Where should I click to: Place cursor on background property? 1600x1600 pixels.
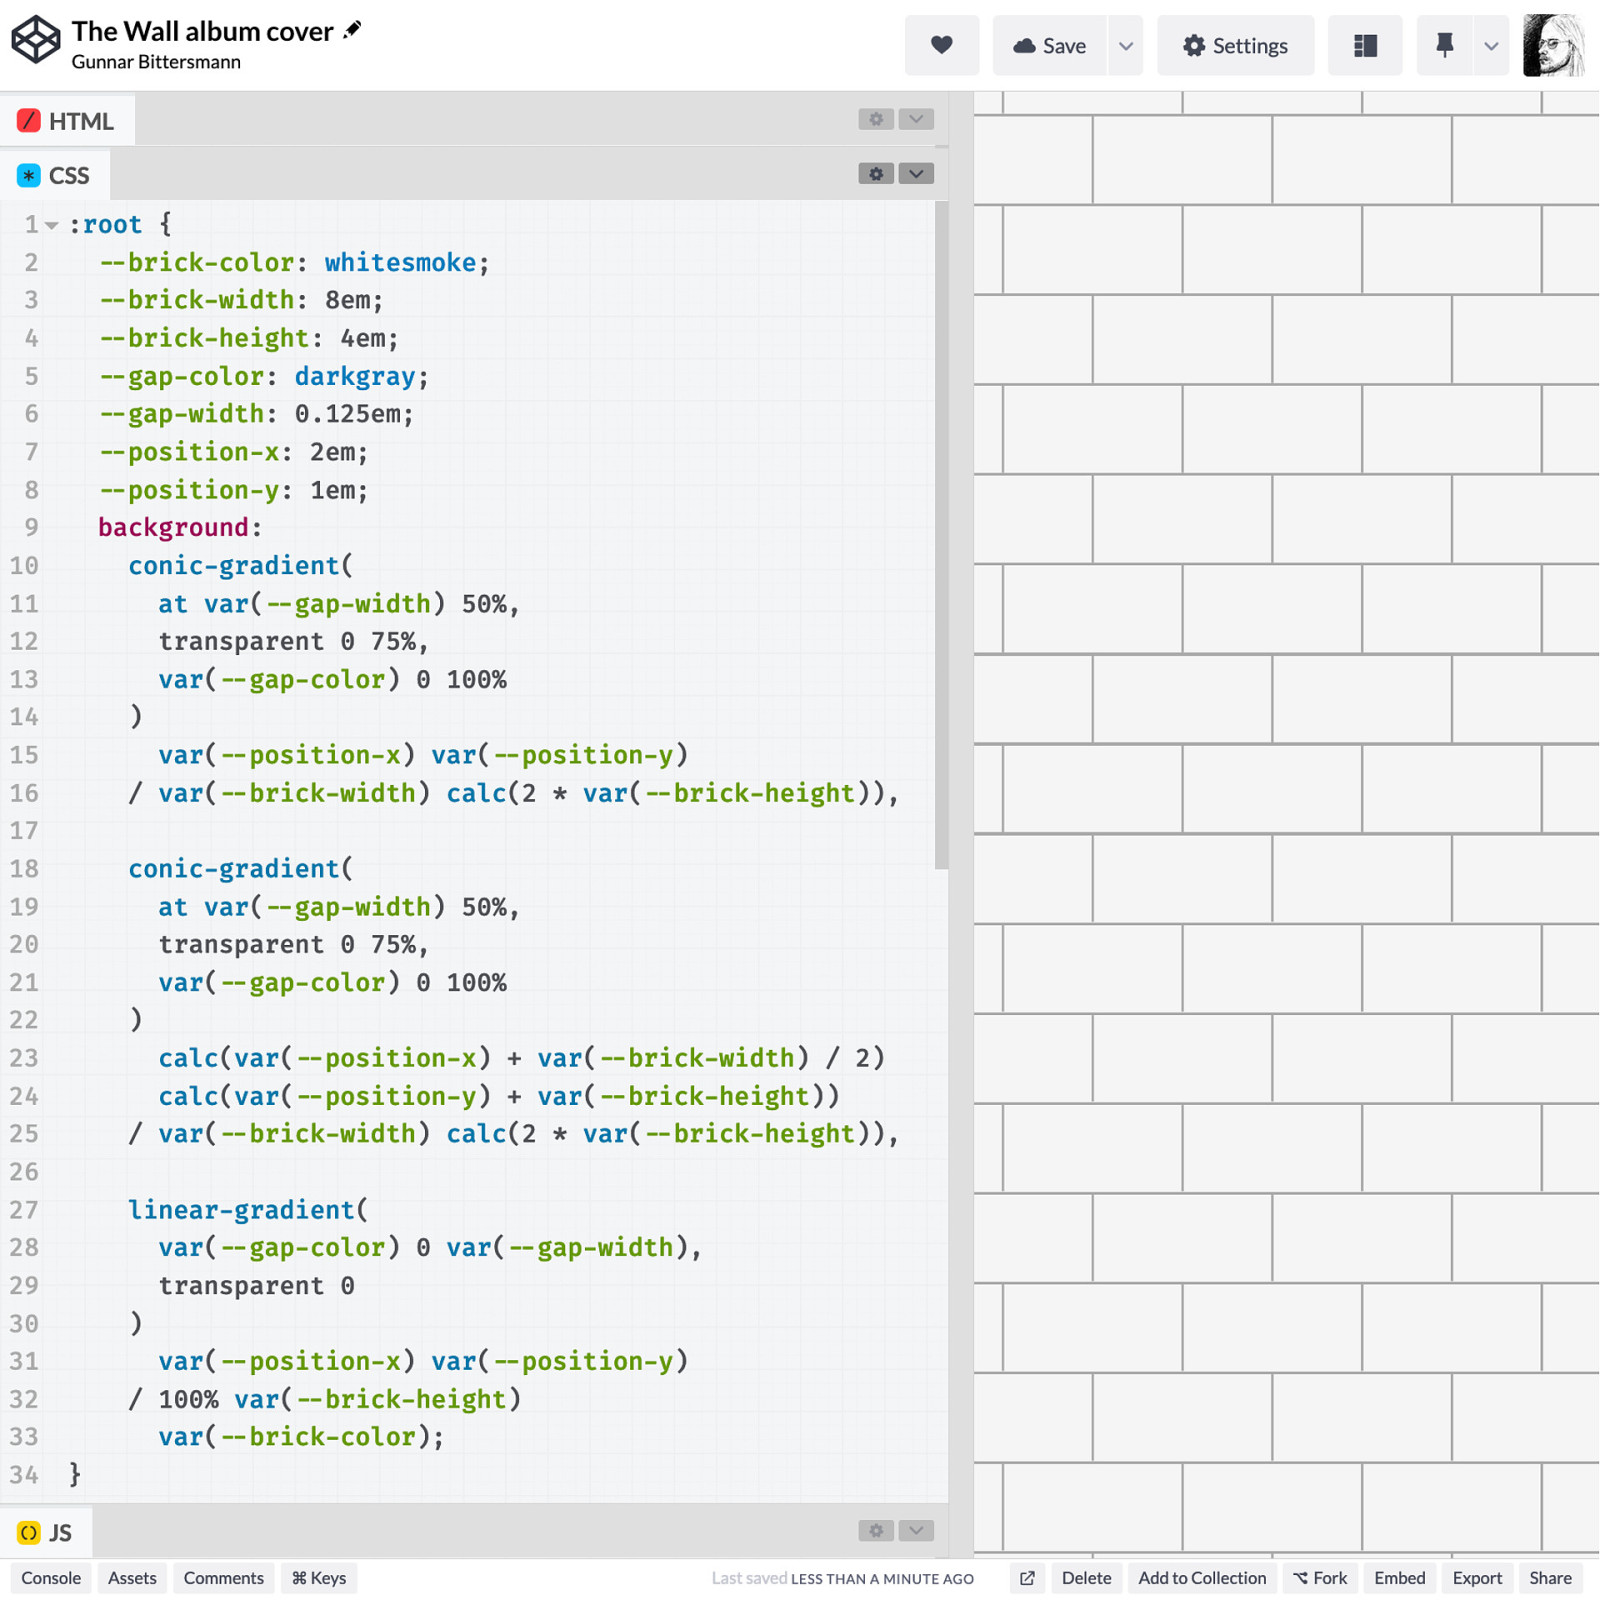(173, 528)
